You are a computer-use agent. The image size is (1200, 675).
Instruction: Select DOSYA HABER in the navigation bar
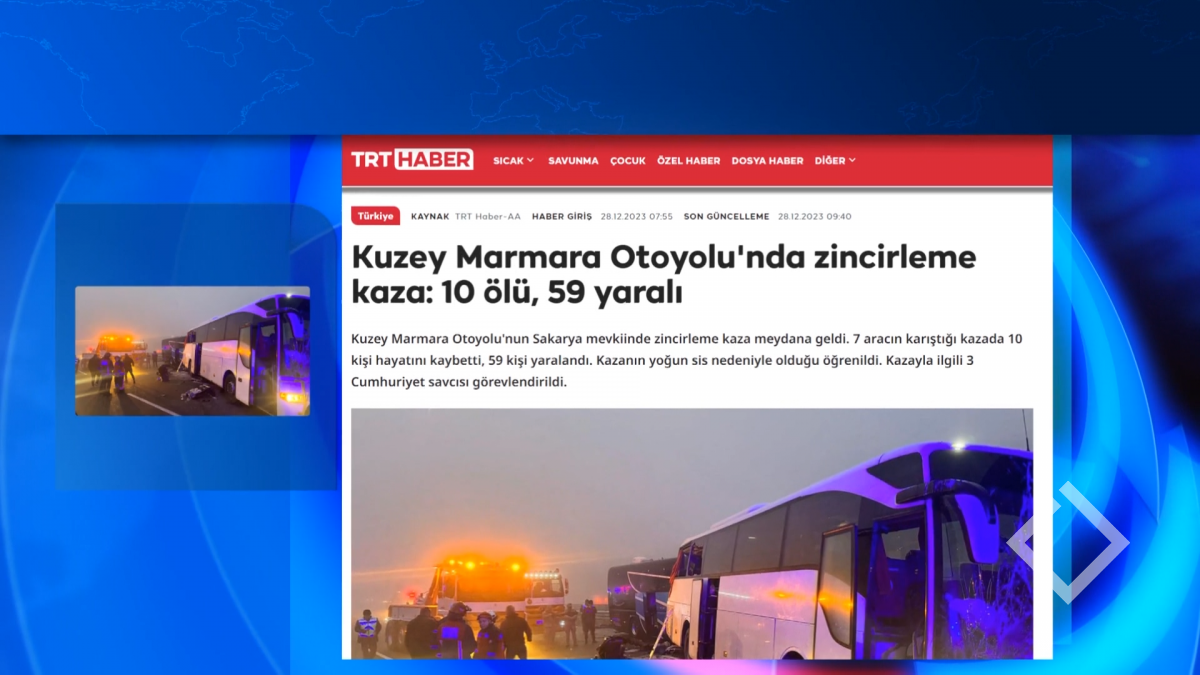click(x=767, y=161)
